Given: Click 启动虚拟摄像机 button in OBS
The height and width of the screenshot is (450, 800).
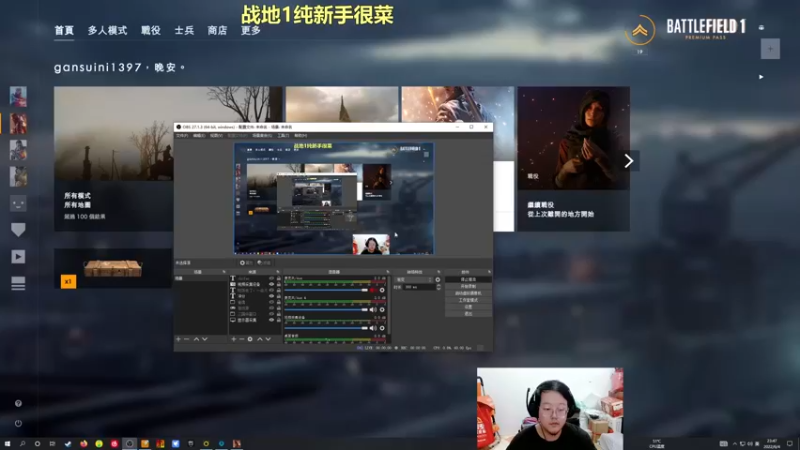Looking at the screenshot, I should [469, 293].
